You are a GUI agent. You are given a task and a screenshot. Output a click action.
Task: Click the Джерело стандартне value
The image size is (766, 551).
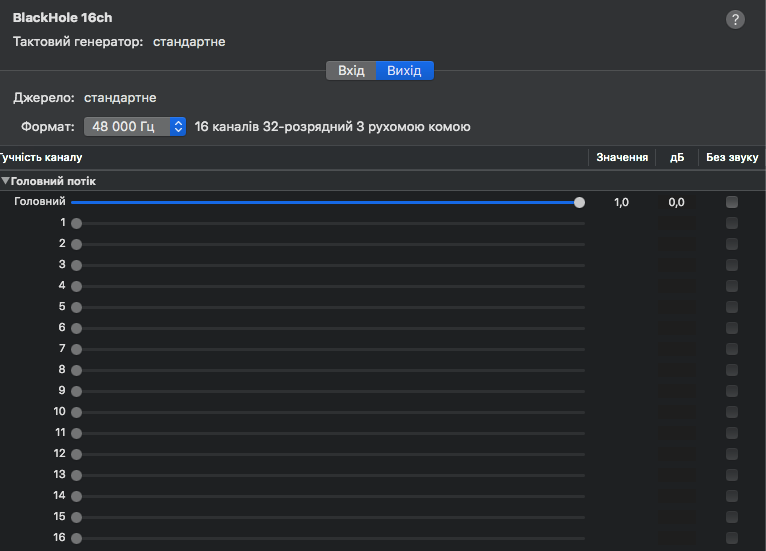coord(120,98)
